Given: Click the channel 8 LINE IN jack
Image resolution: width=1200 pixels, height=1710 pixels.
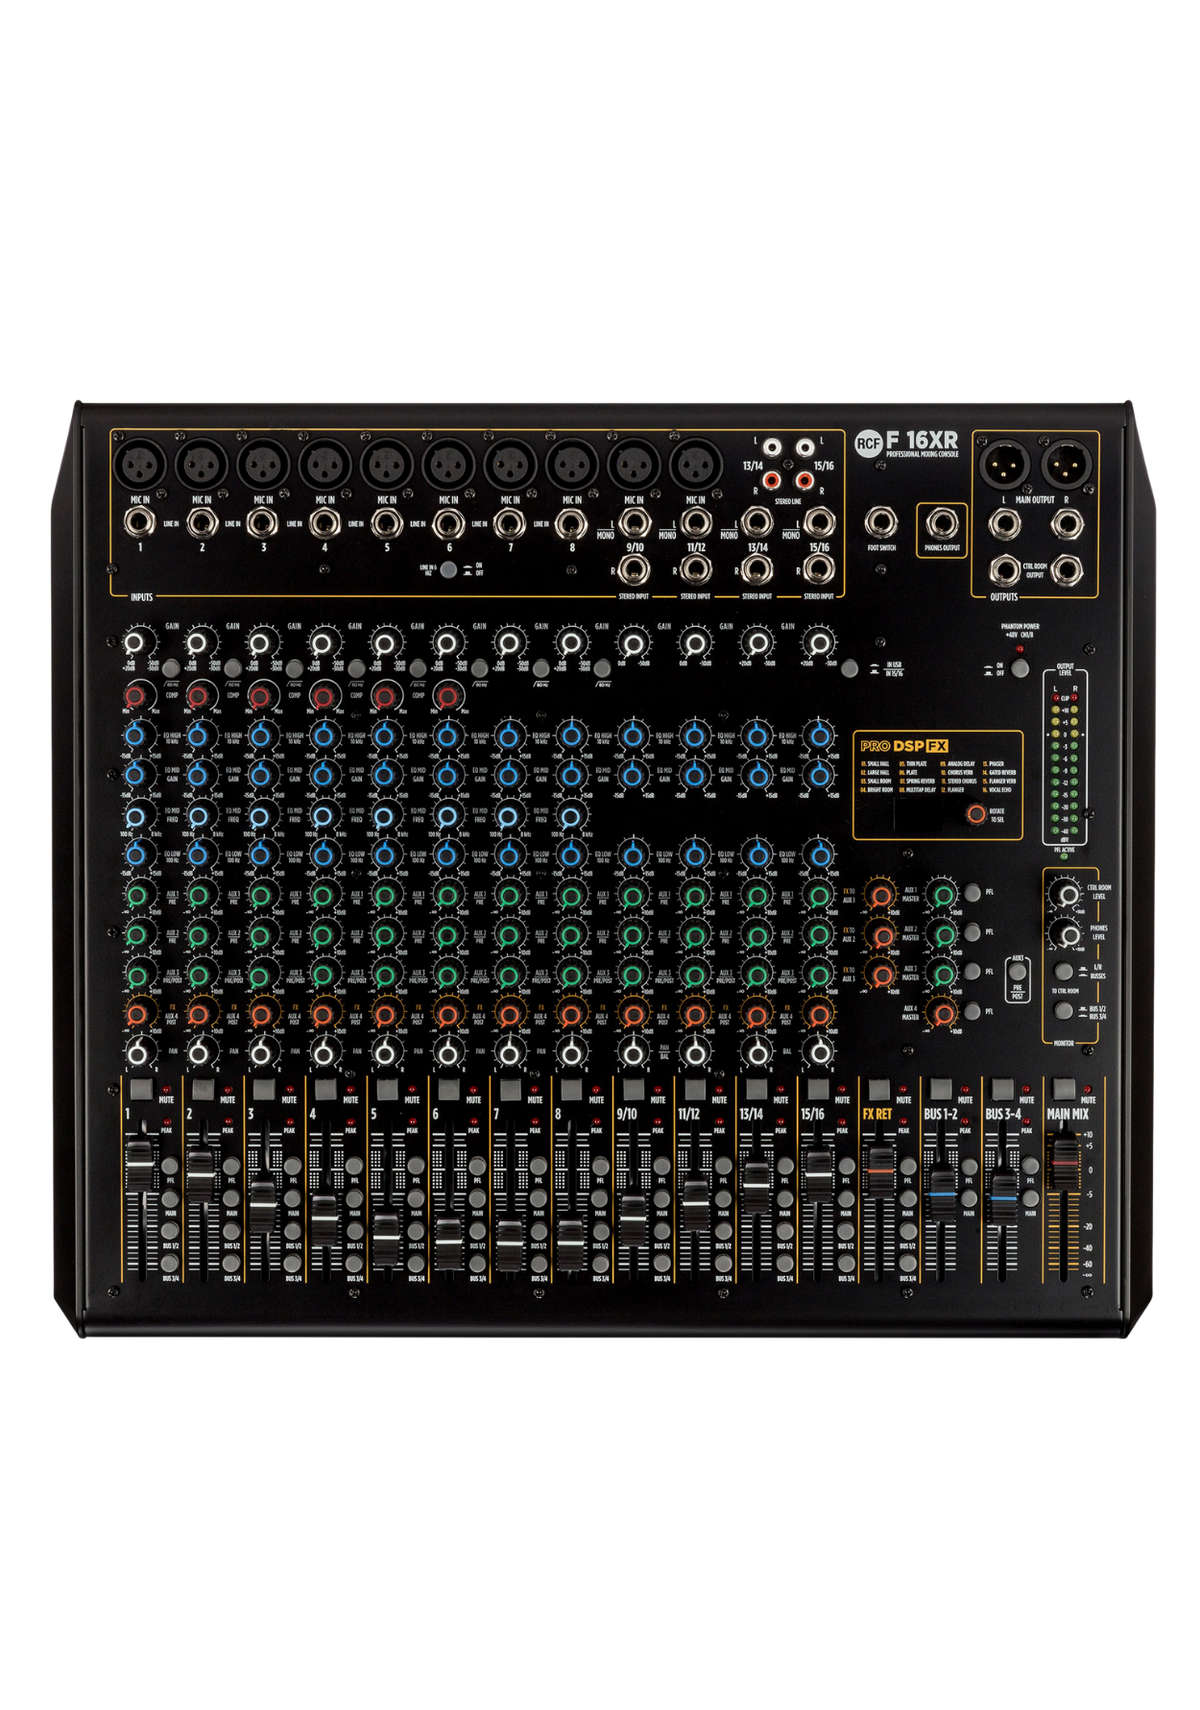Looking at the screenshot, I should coord(571,522).
